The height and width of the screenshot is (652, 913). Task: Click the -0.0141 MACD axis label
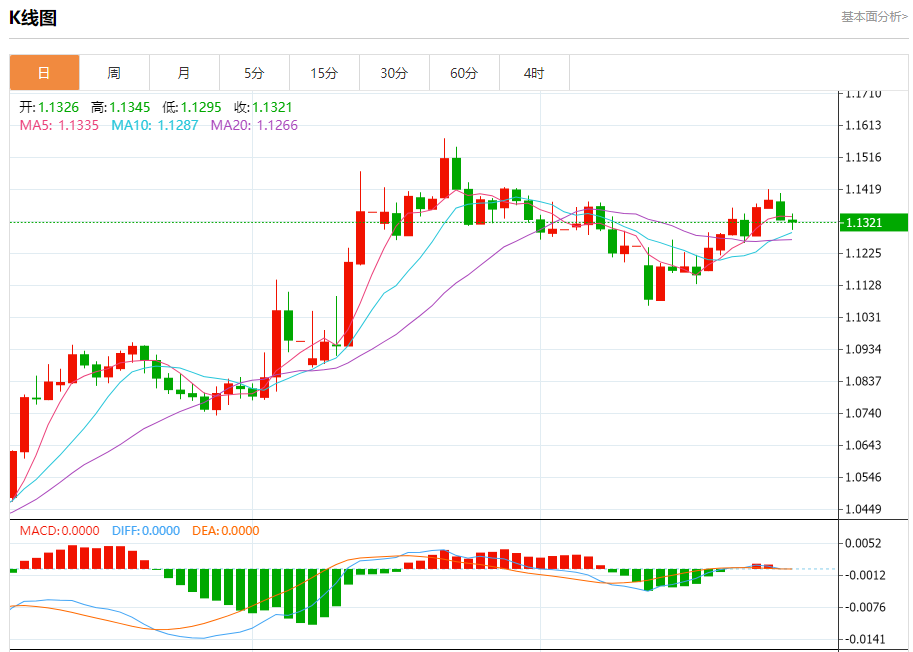coord(864,639)
